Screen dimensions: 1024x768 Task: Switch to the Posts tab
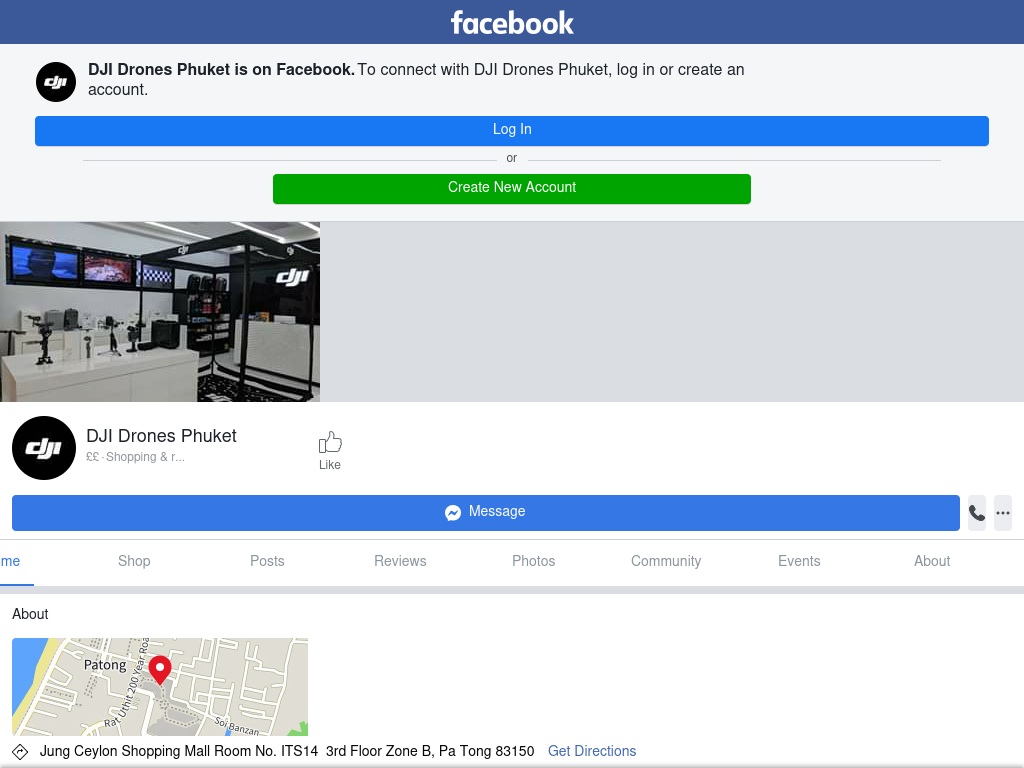click(x=267, y=561)
